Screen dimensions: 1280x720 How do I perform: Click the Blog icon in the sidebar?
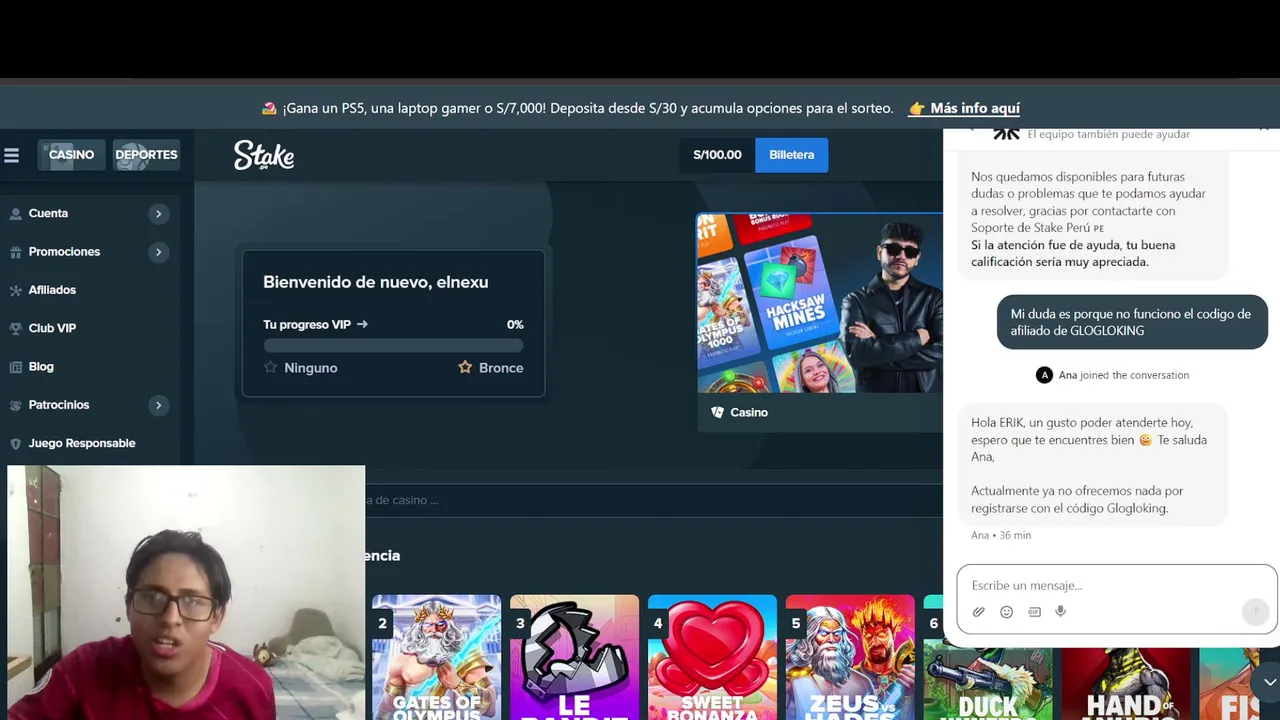pyautogui.click(x=15, y=367)
